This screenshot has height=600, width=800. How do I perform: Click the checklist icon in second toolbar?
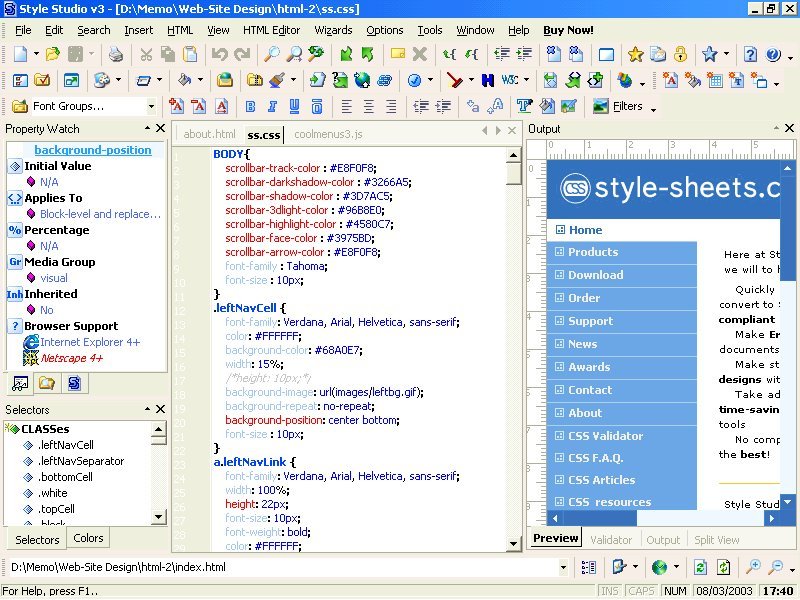pos(42,80)
